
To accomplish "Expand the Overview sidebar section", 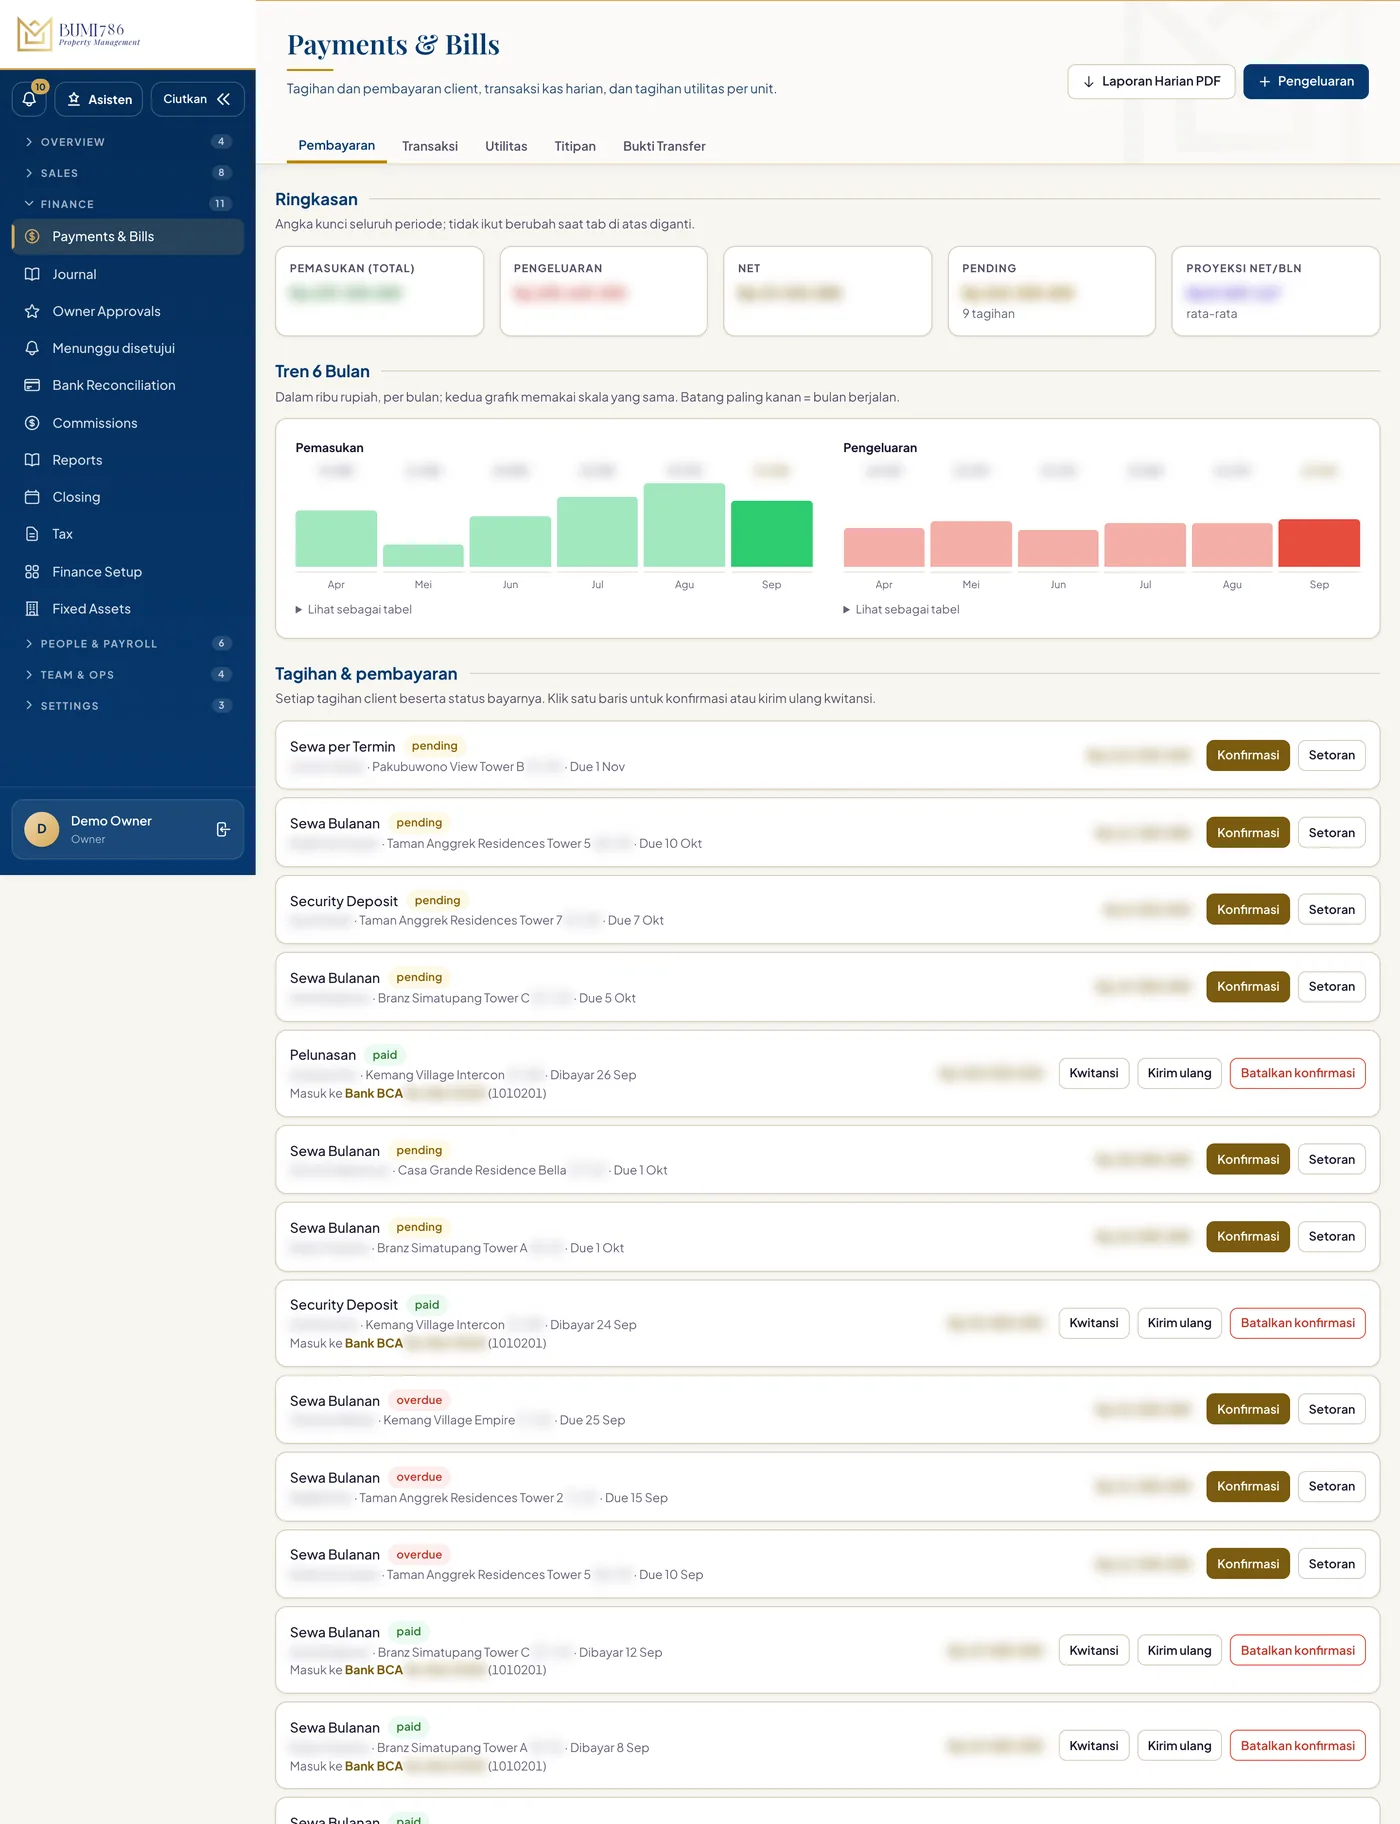I will 128,142.
